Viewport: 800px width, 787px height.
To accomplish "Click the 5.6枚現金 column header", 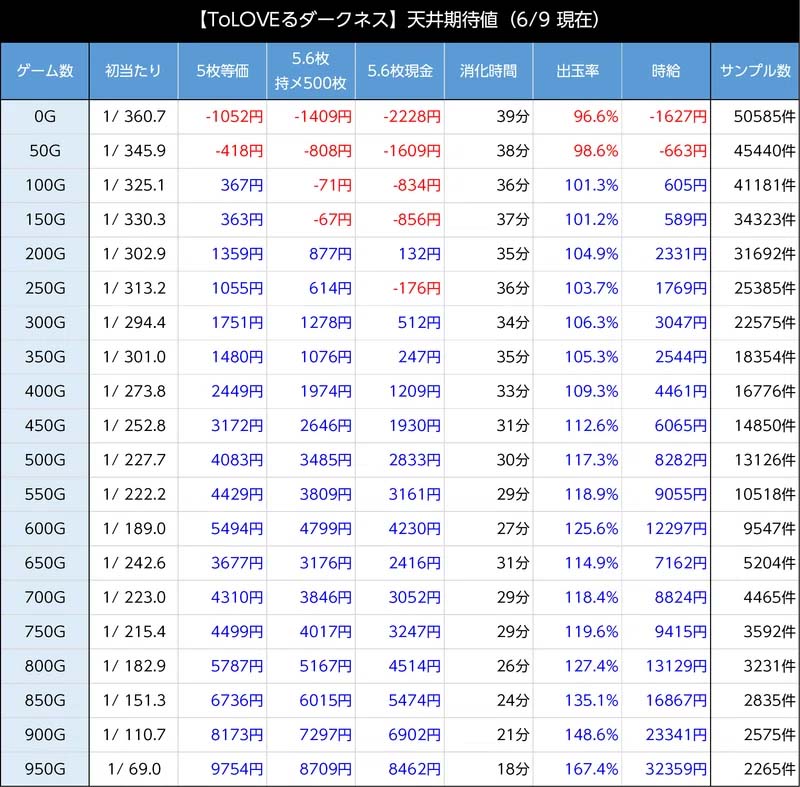I will click(x=399, y=71).
